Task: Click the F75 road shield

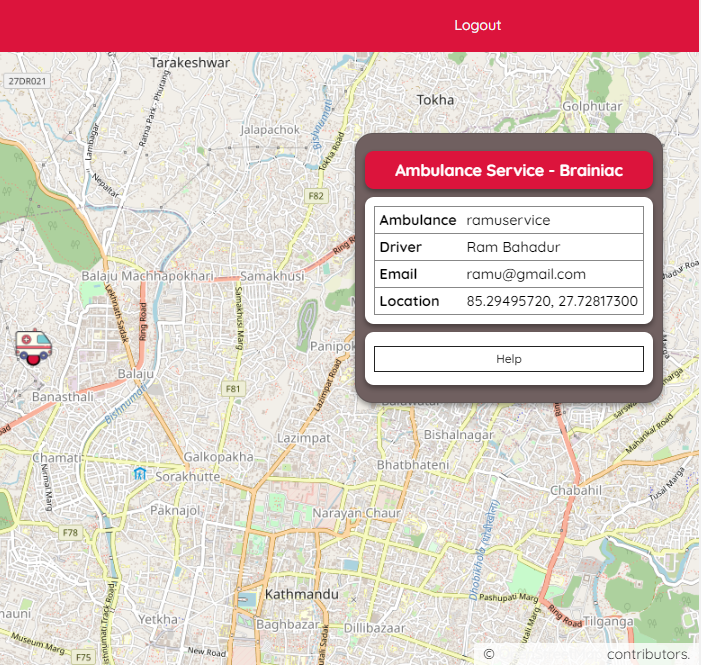Action: (x=84, y=657)
